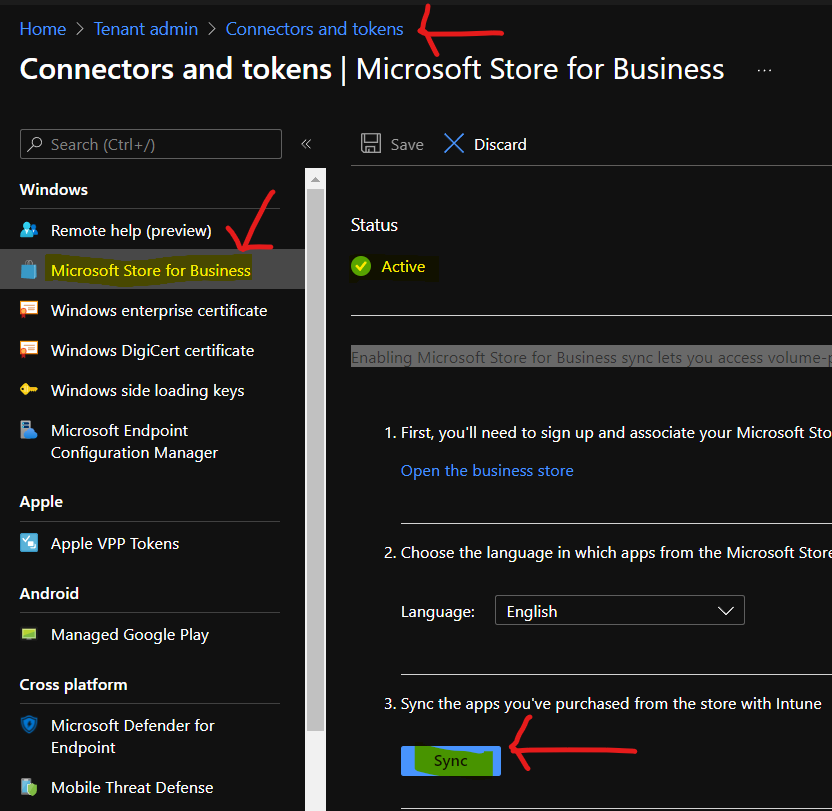Viewport: 832px width, 811px height.
Task: Click the Search (Ctrl+/) input field
Action: coord(151,144)
